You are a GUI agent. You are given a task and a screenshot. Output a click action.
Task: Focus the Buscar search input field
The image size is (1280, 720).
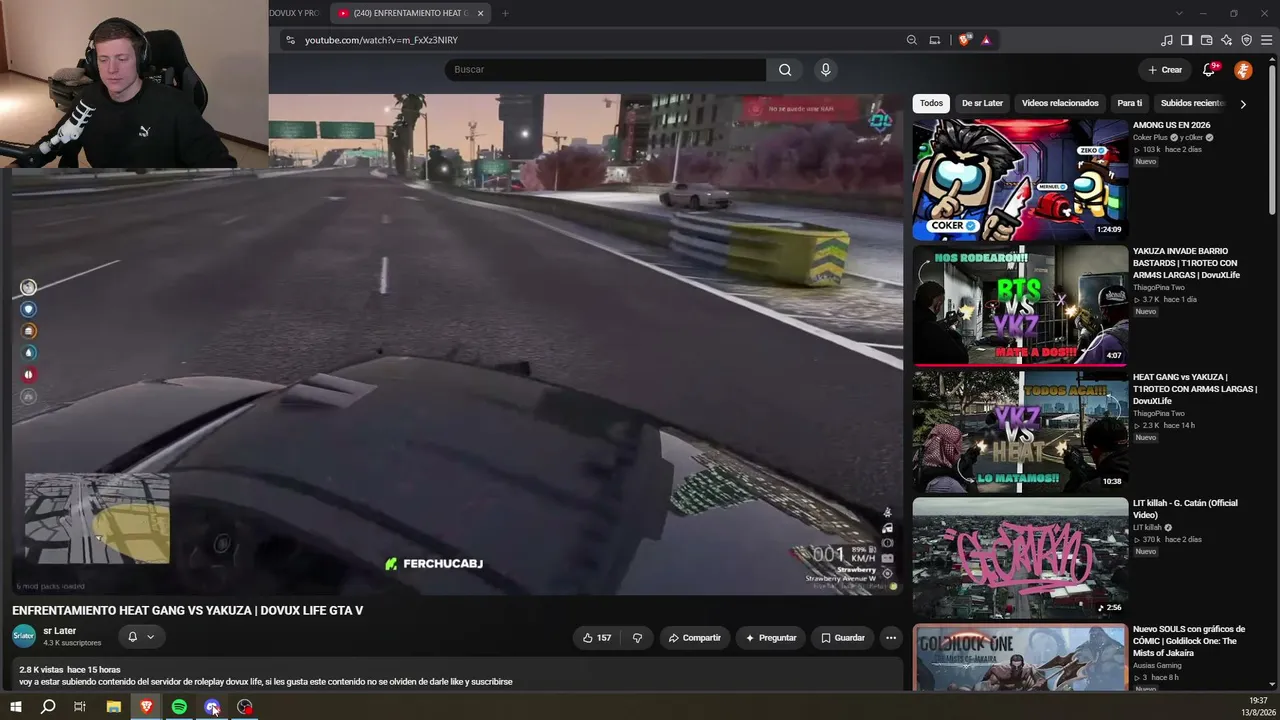[605, 70]
